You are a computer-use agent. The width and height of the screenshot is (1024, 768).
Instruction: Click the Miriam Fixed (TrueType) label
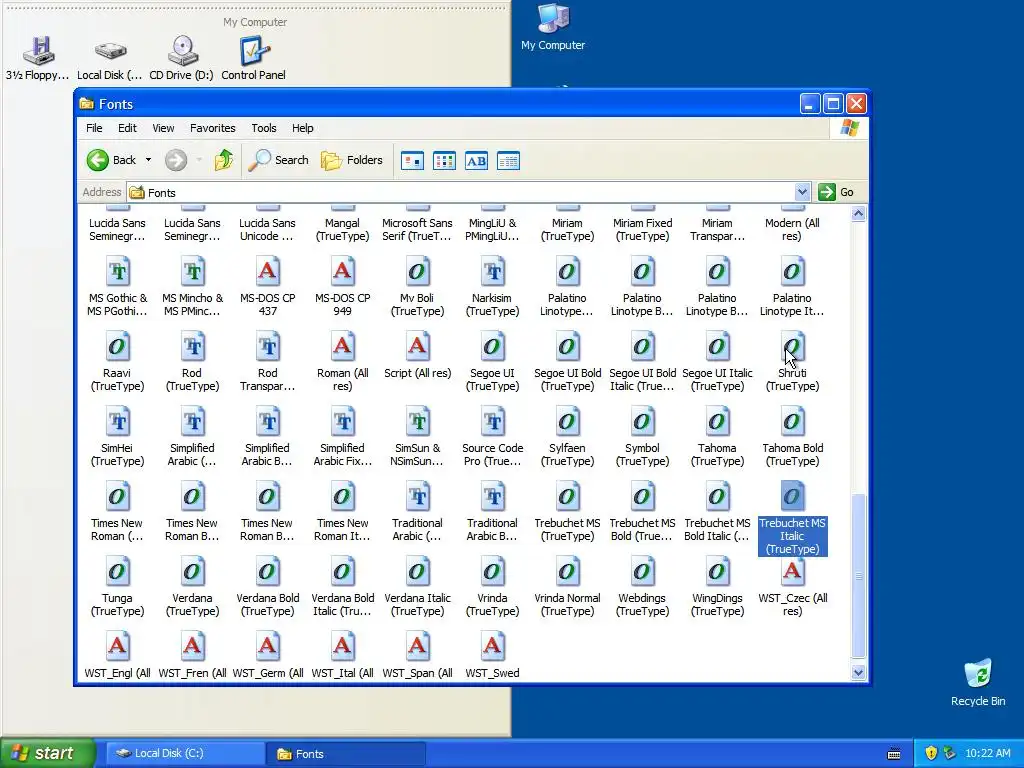(642, 229)
